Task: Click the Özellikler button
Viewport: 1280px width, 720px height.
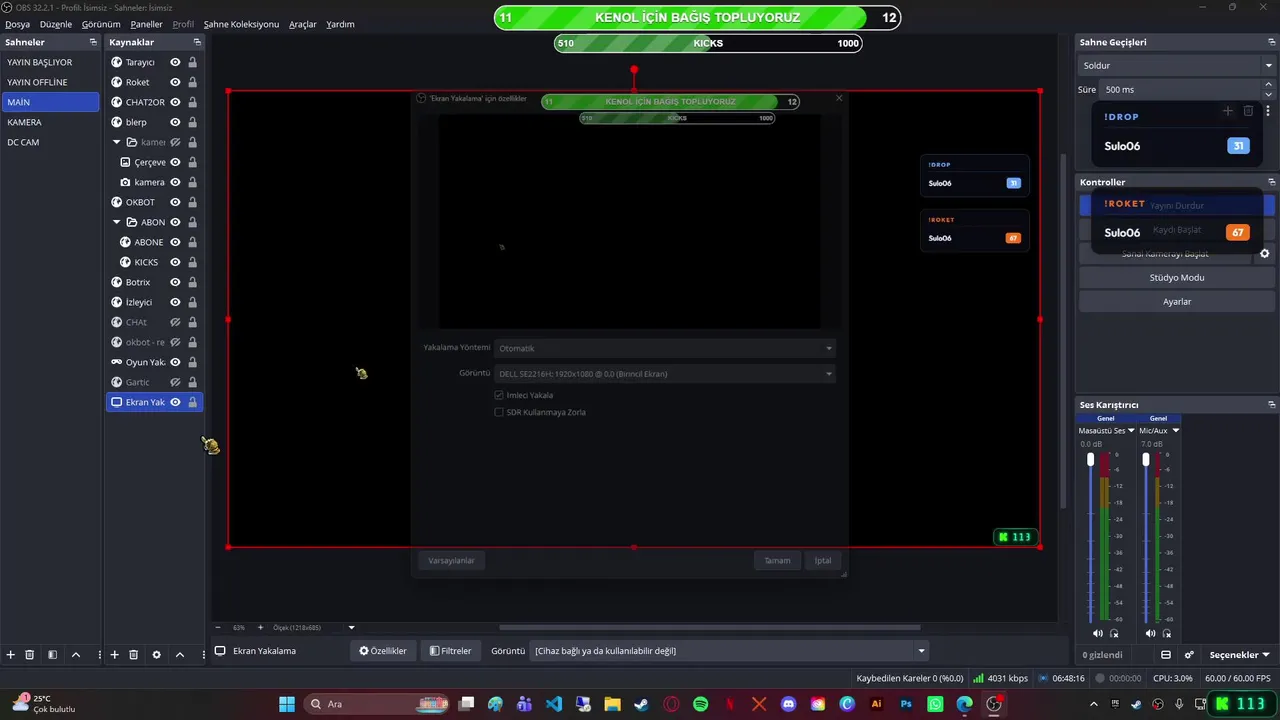Action: [383, 651]
